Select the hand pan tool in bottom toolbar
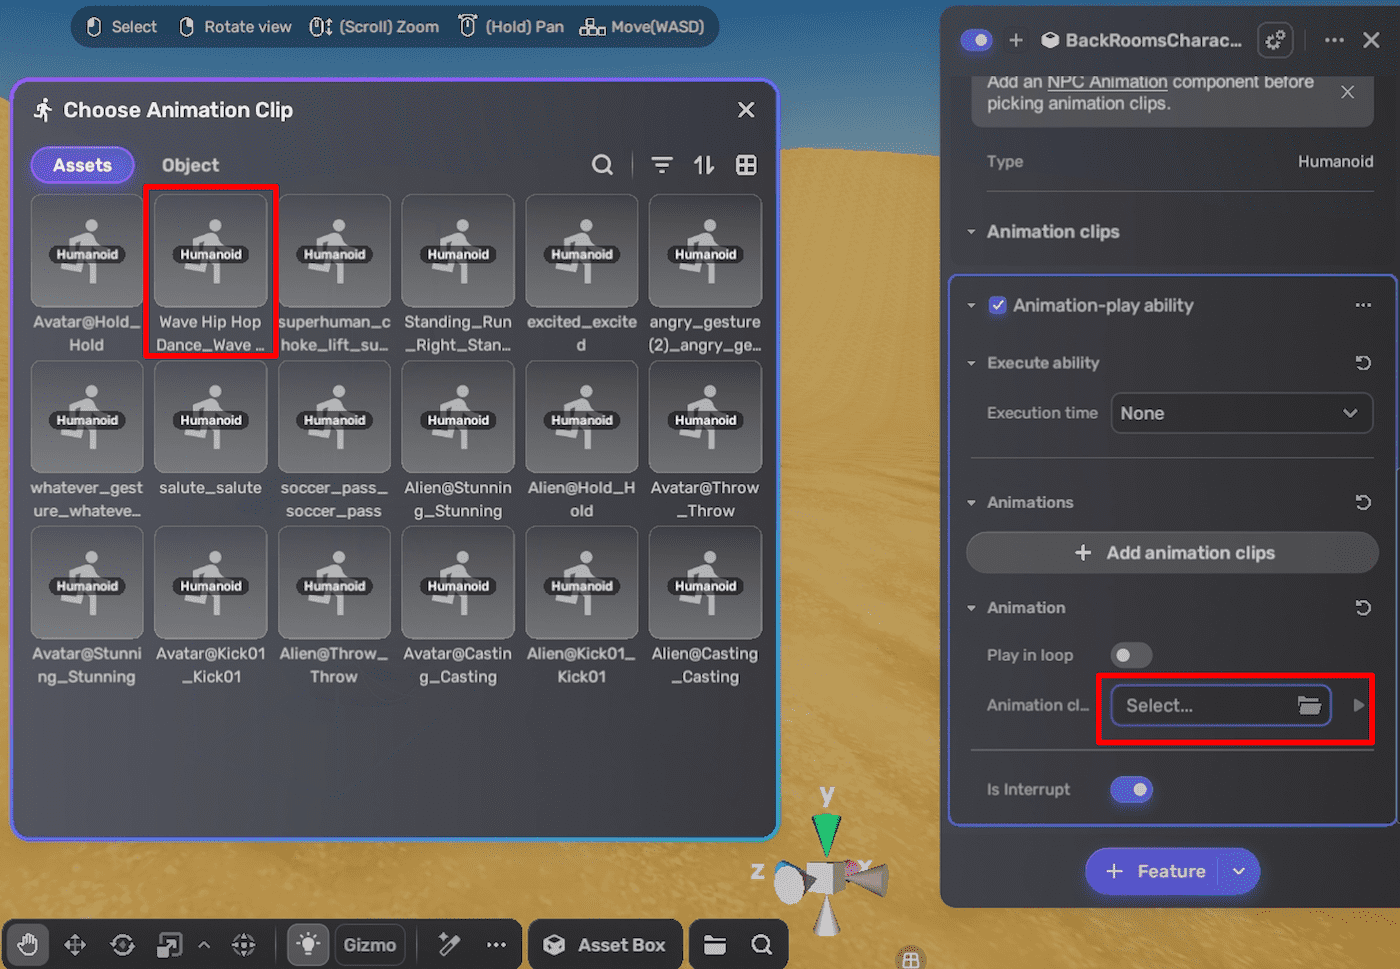Viewport: 1400px width, 969px height. [x=28, y=944]
